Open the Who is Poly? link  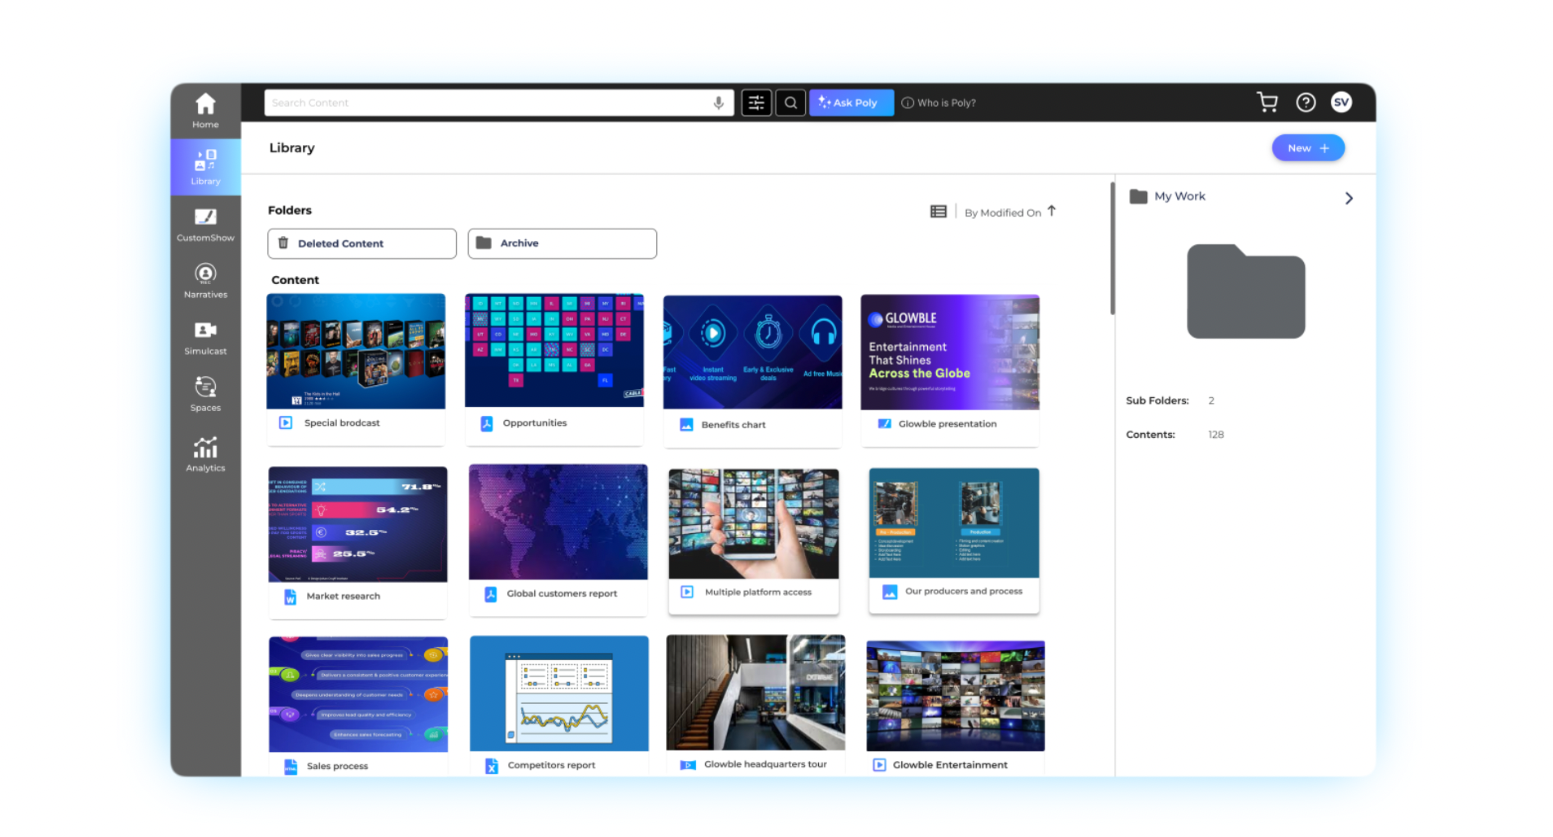coord(939,103)
